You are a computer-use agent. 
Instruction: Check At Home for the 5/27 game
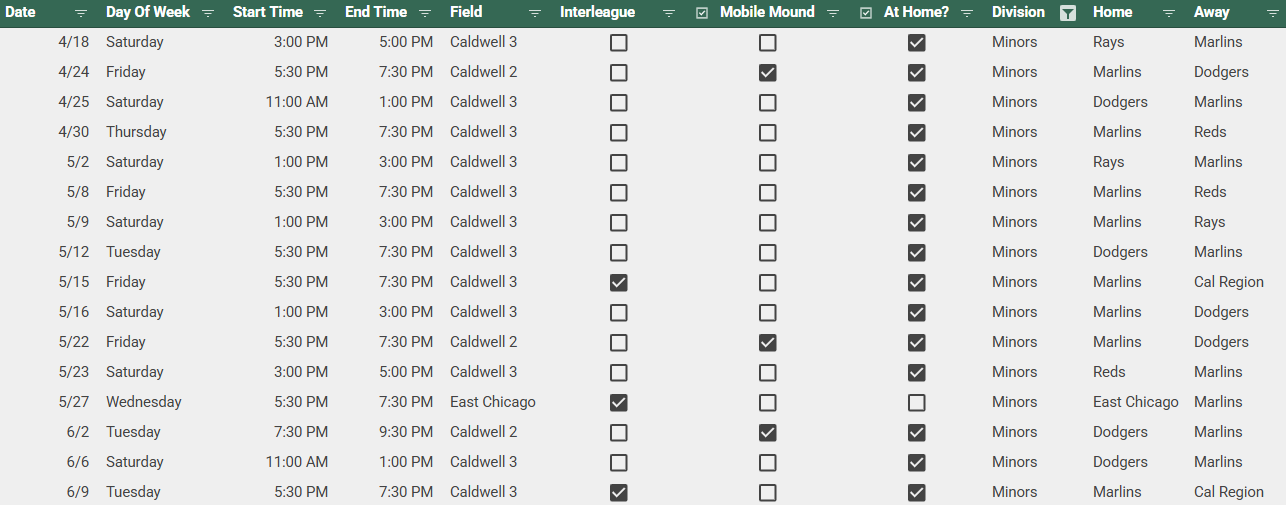click(x=916, y=402)
